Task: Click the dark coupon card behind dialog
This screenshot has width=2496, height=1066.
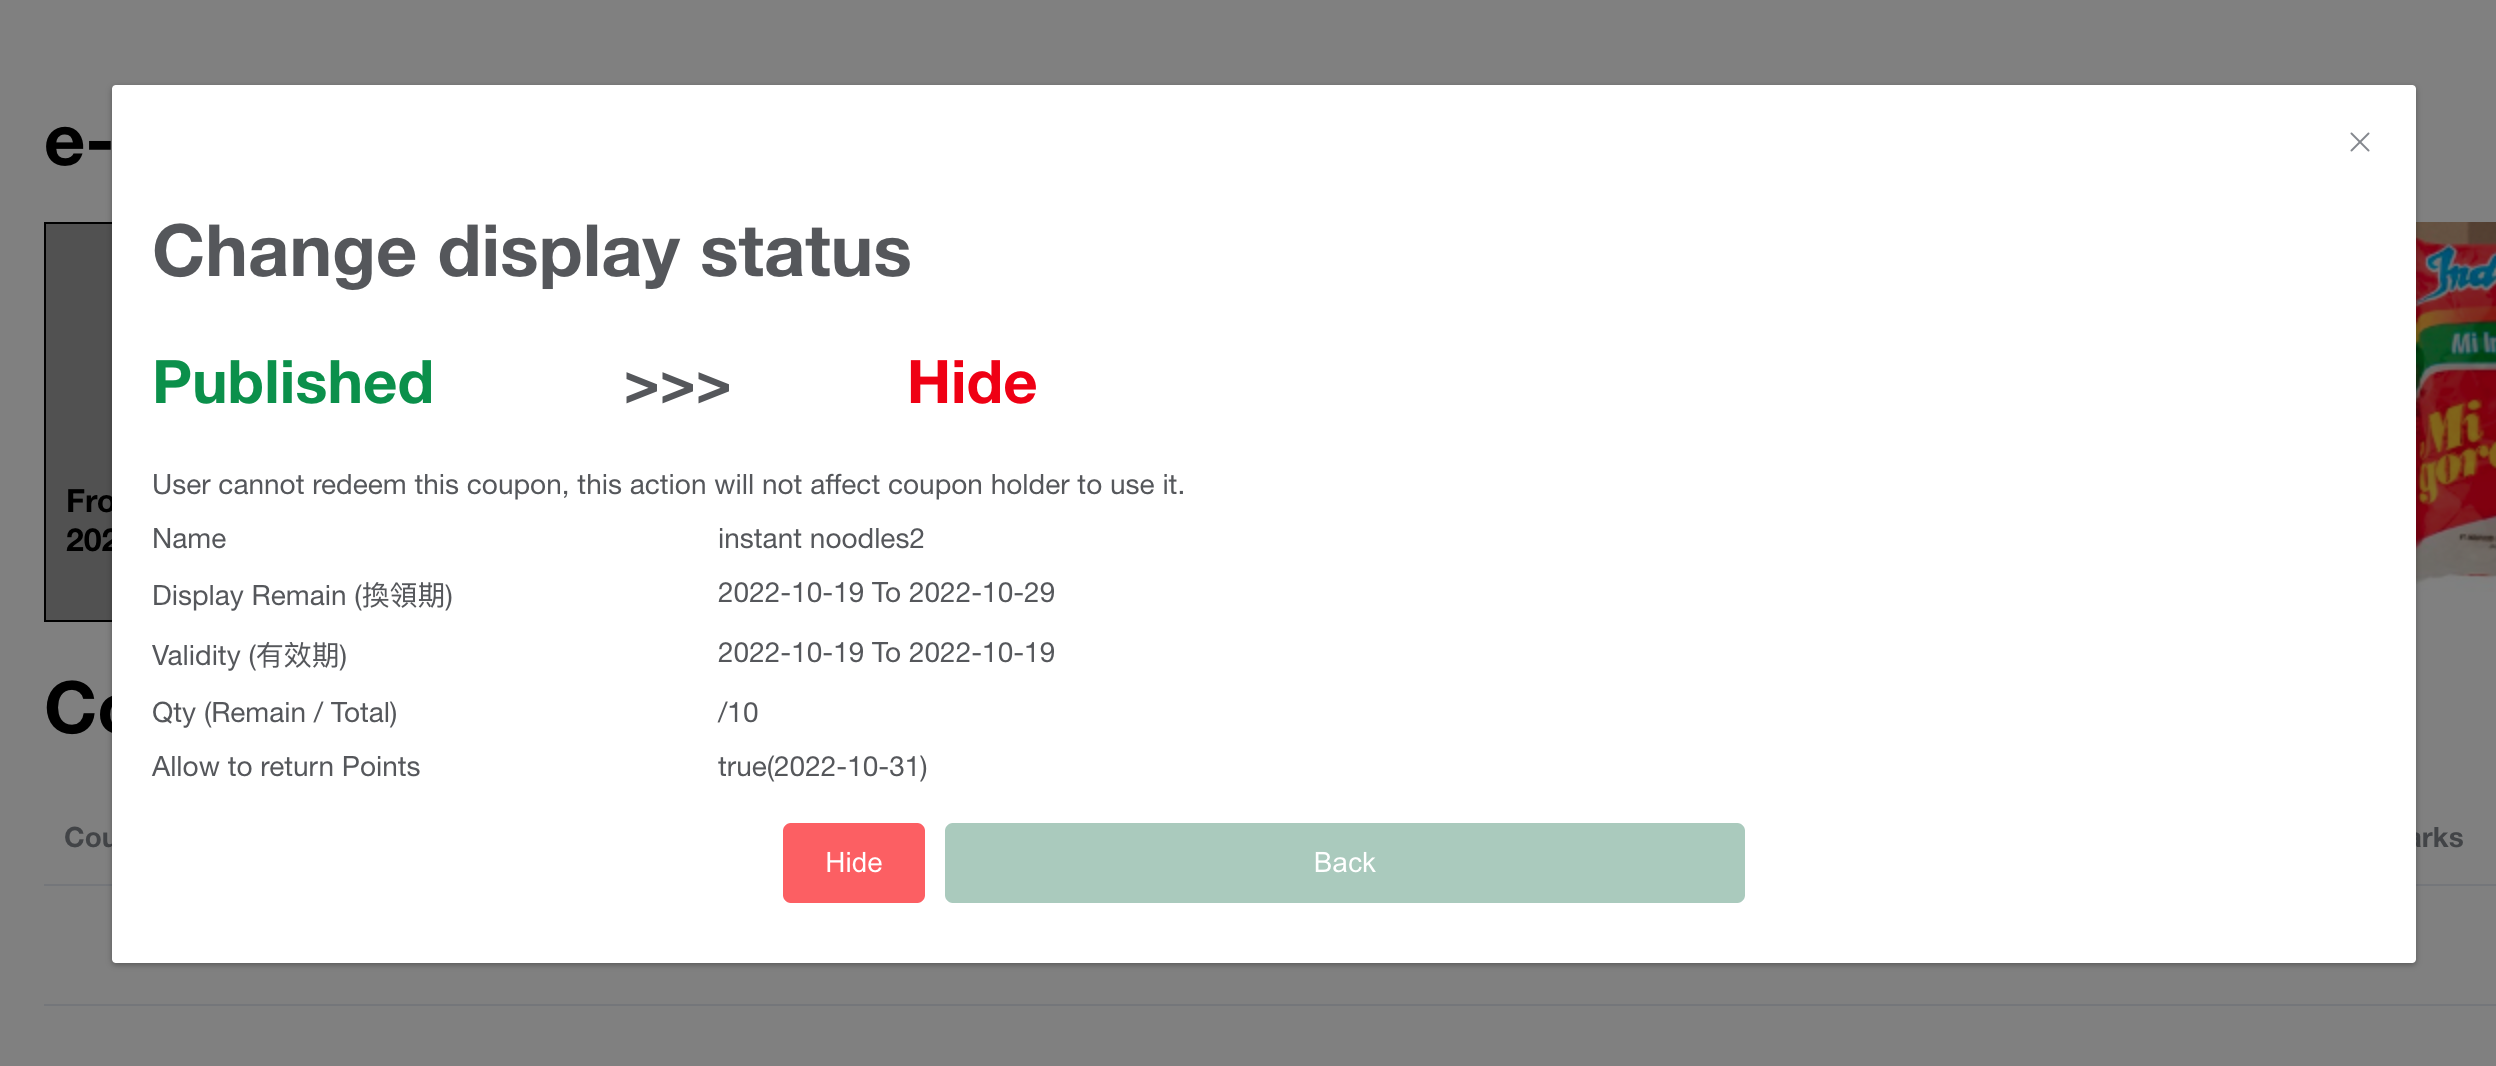Action: pos(78,400)
